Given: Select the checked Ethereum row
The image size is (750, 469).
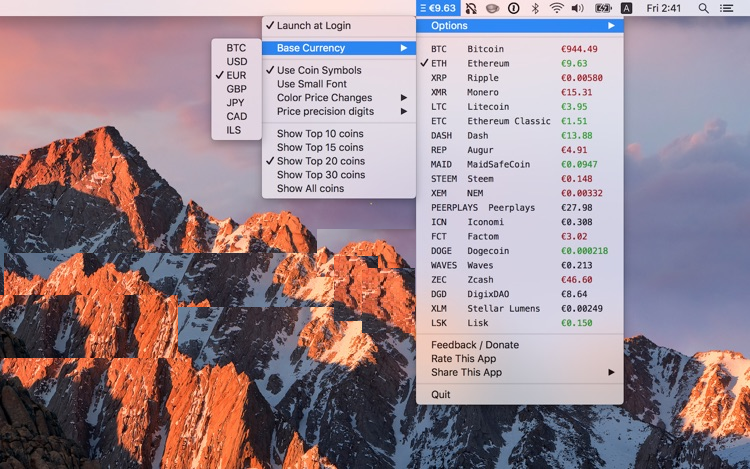Looking at the screenshot, I should click(x=519, y=64).
